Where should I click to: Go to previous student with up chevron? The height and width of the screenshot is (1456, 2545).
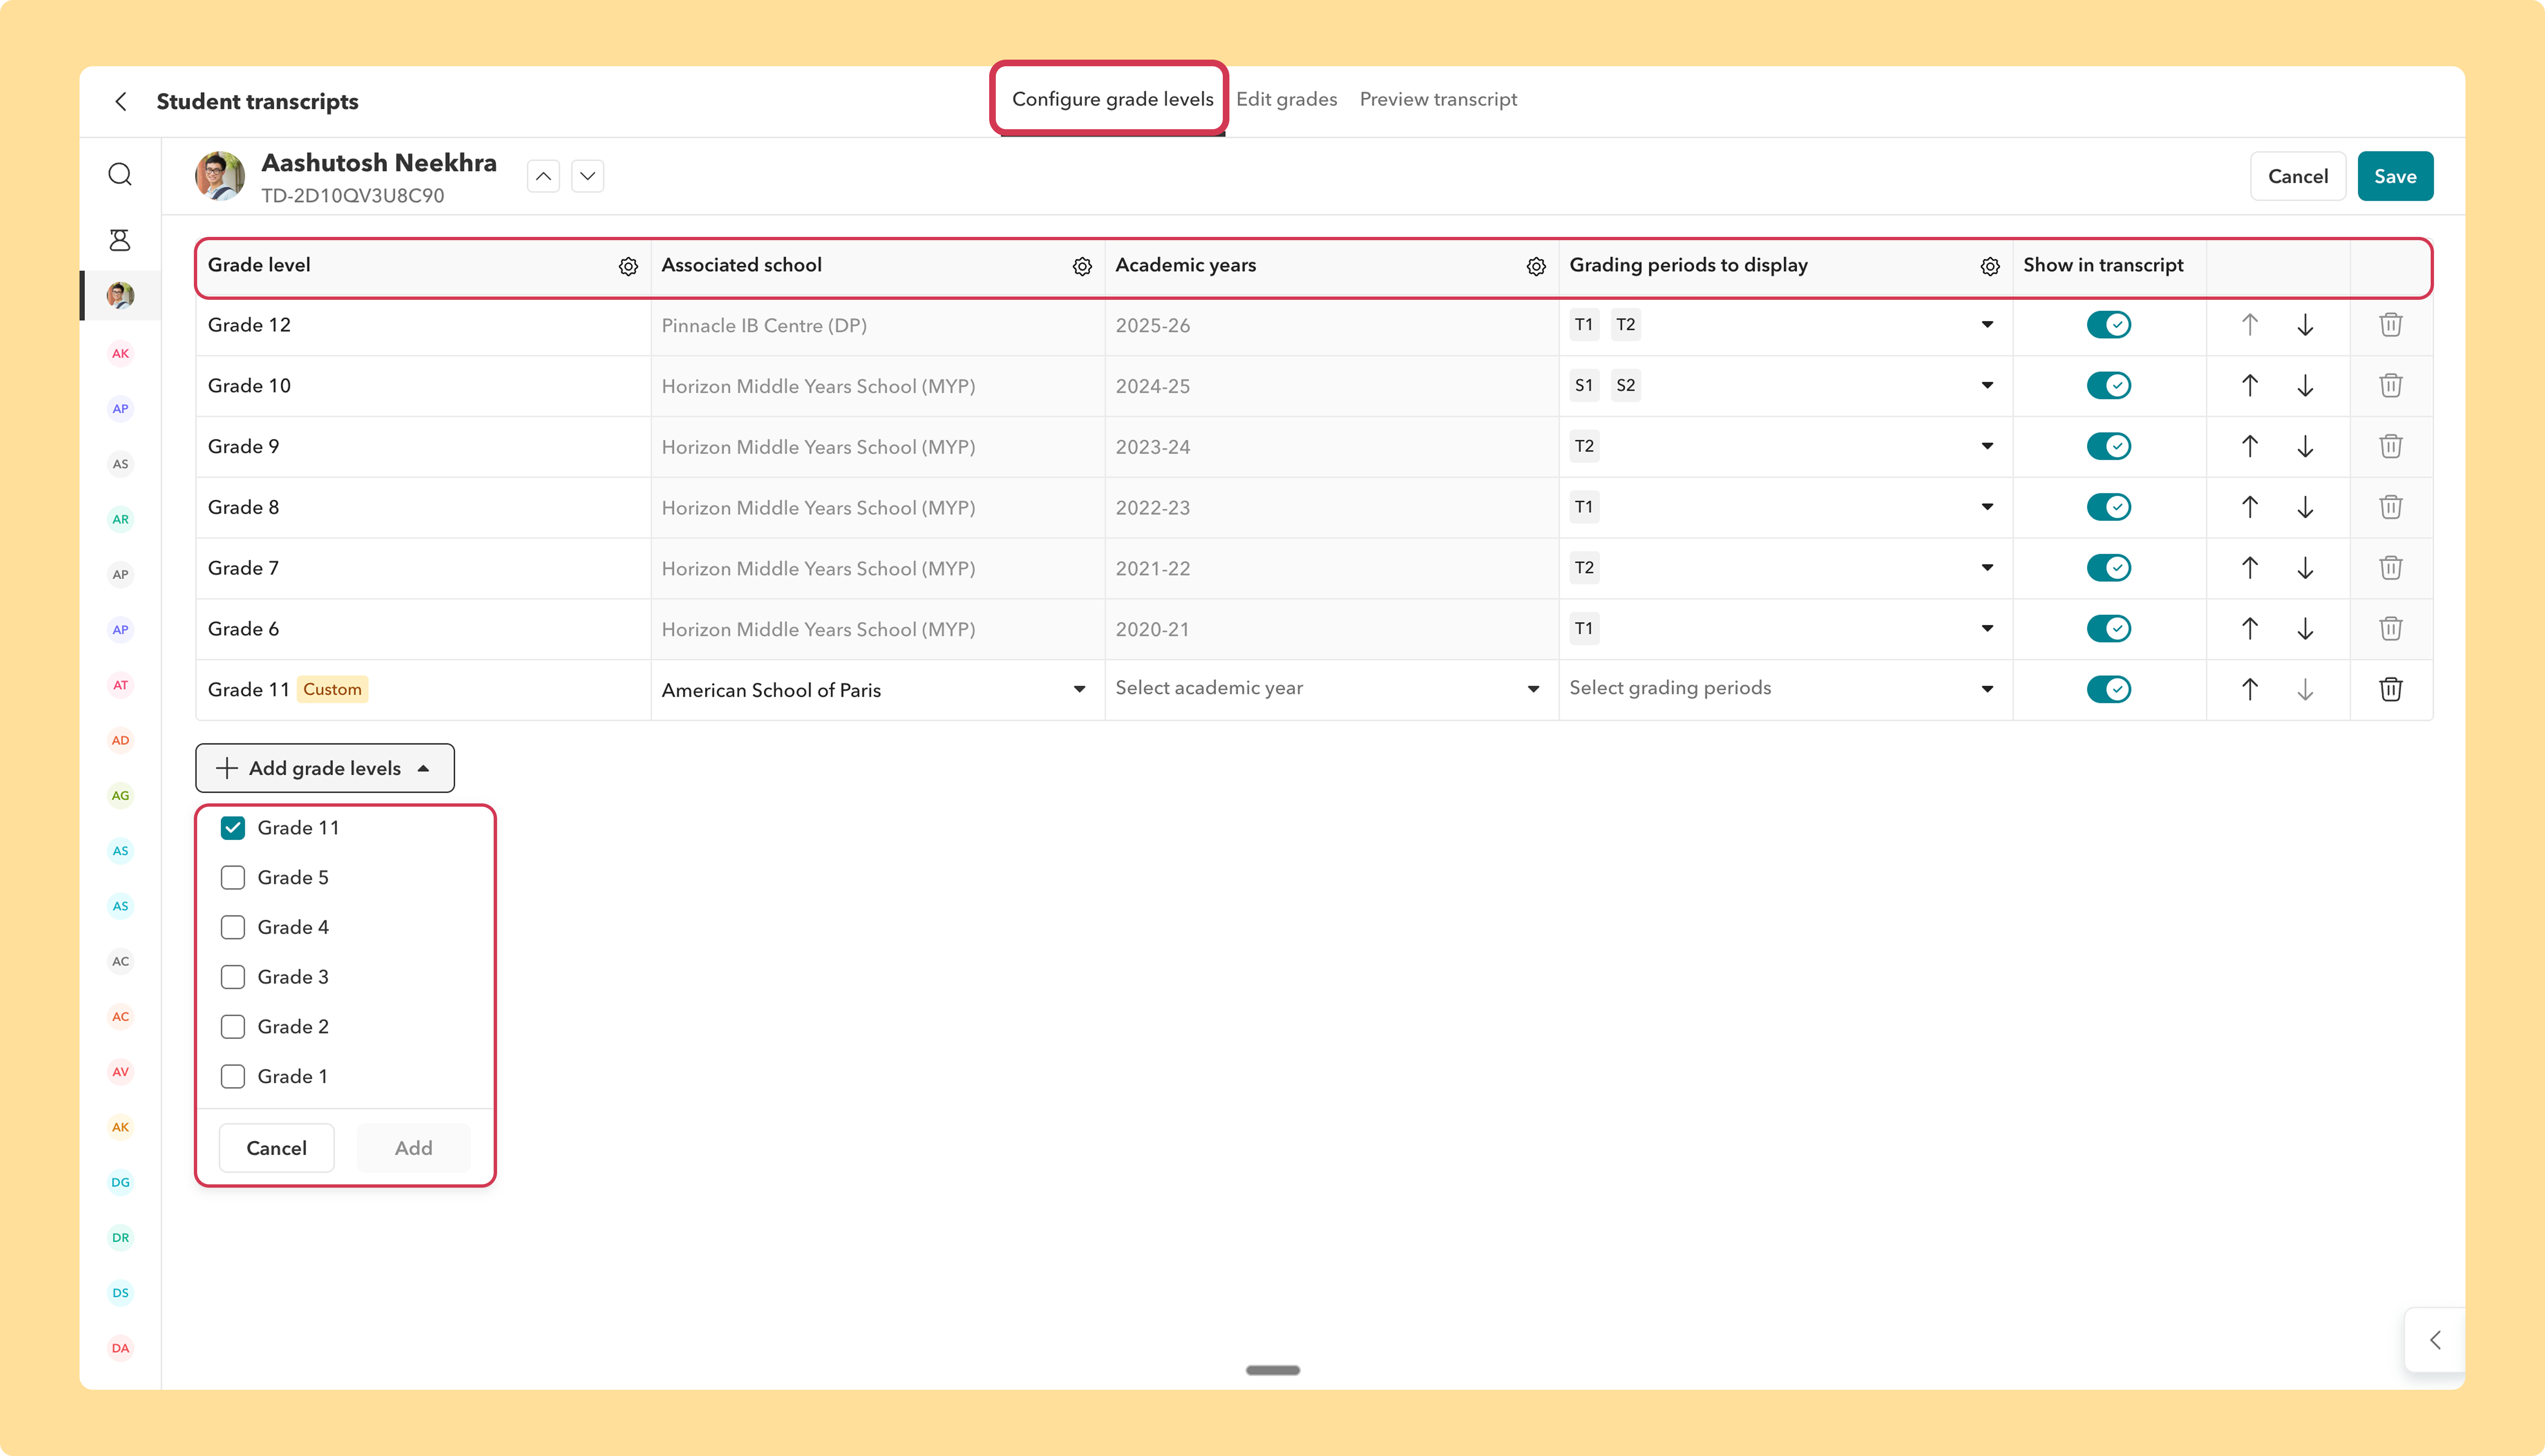click(x=543, y=177)
